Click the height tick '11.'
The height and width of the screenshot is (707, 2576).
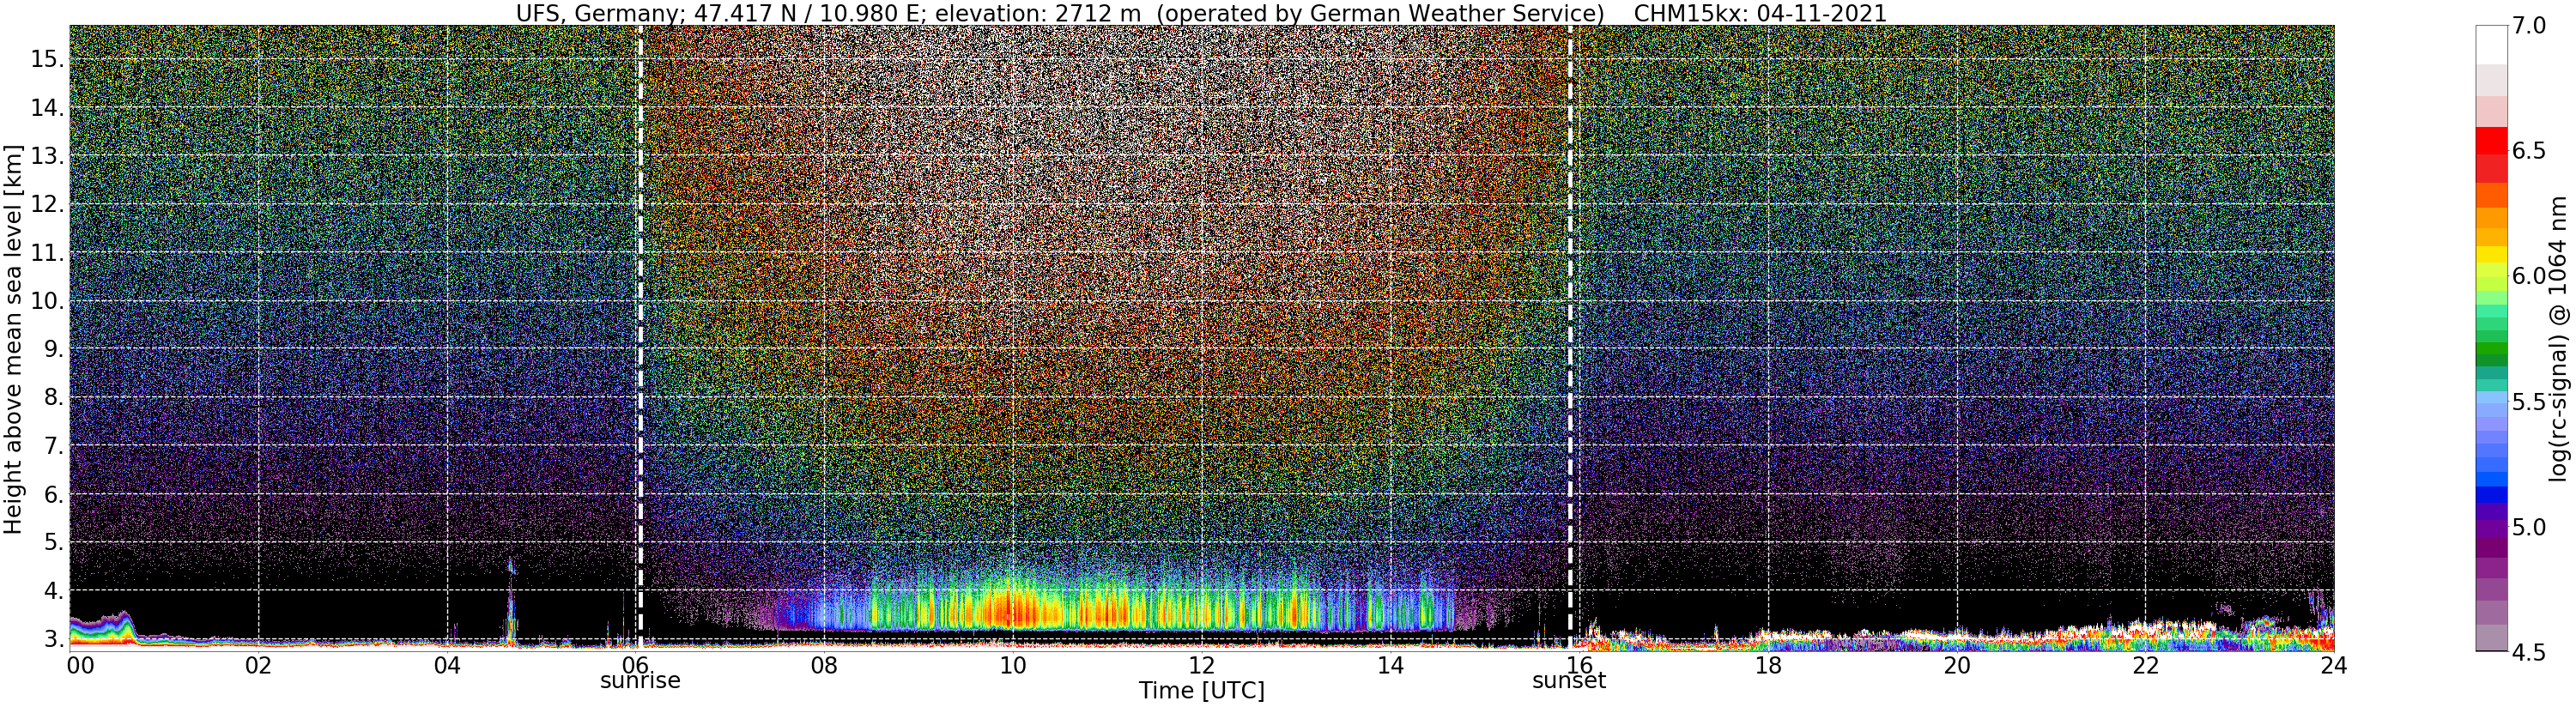46,253
